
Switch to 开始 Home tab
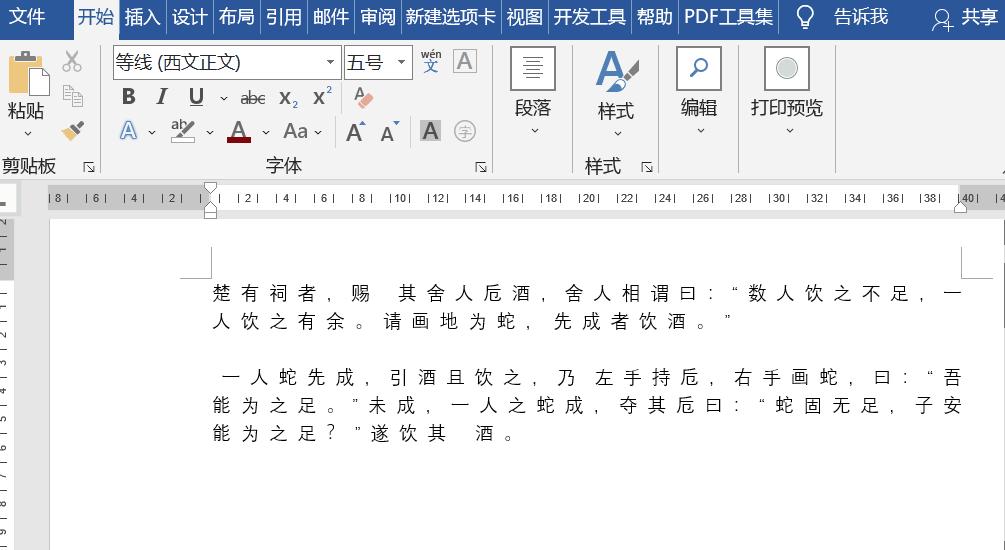point(96,17)
